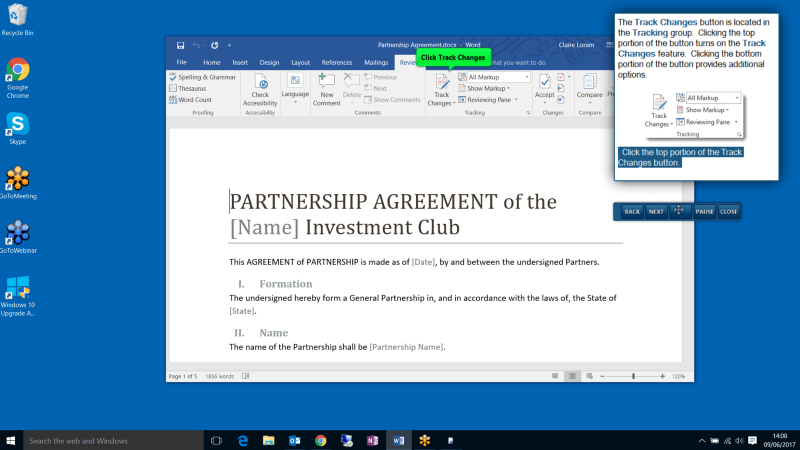Click the [Partnership Name] placeholder
This screenshot has height=450, width=800.
[x=406, y=347]
